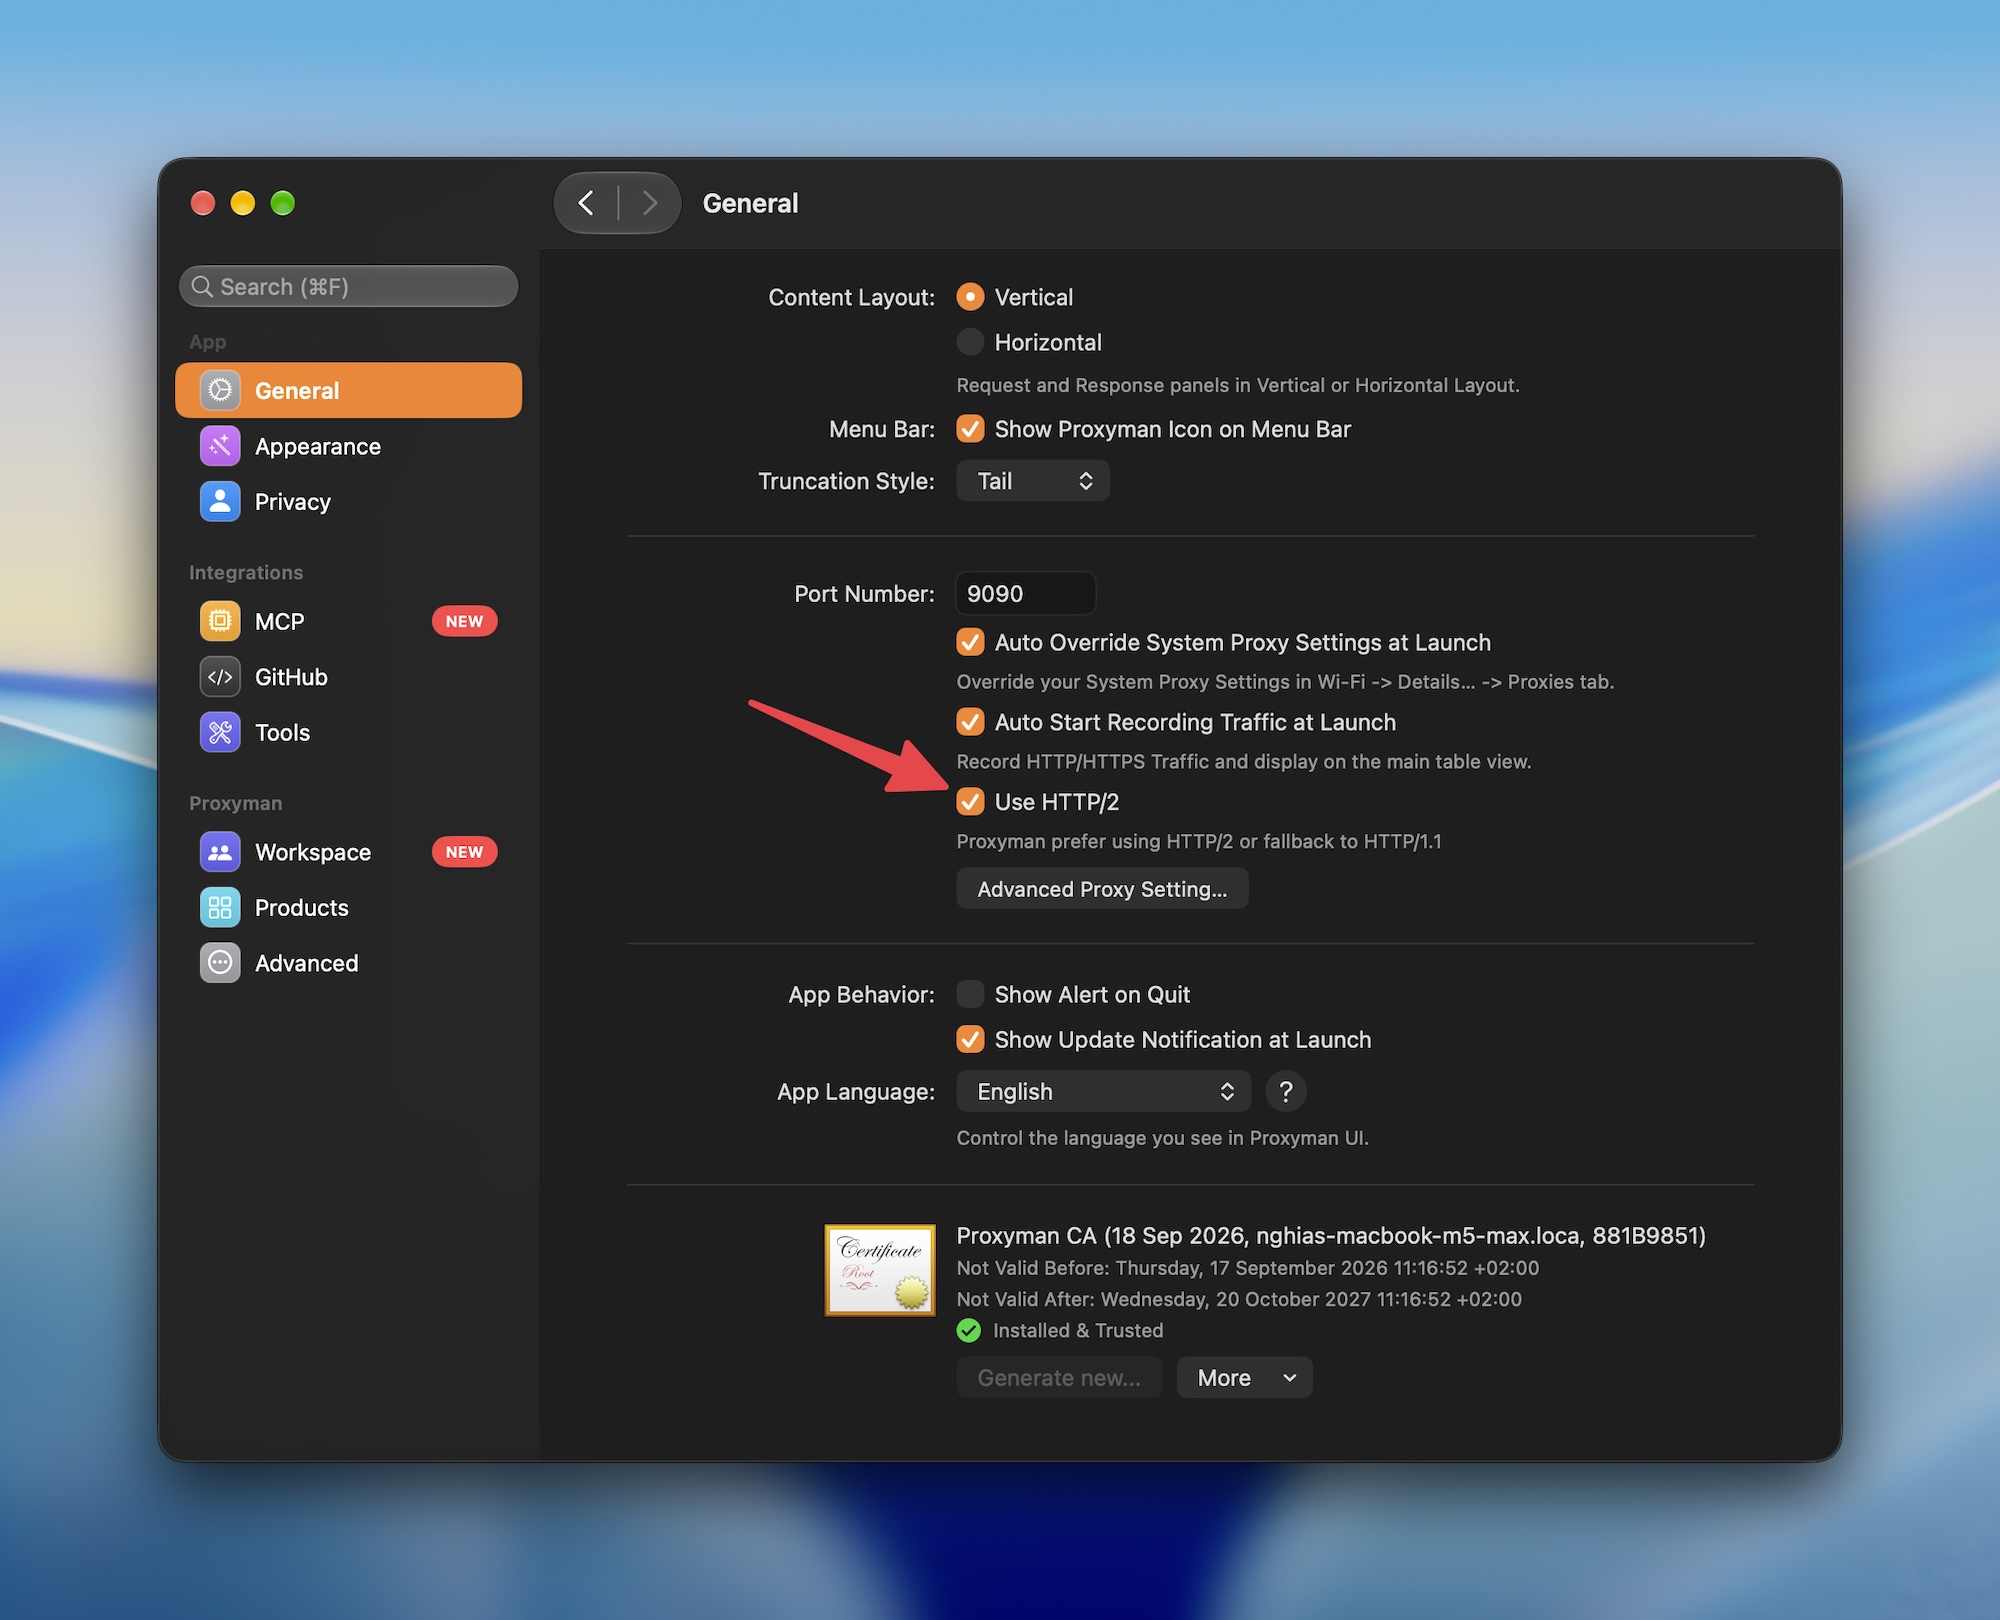Click the green Installed & Trusted checkmark
This screenshot has height=1620, width=2000.
click(969, 1330)
